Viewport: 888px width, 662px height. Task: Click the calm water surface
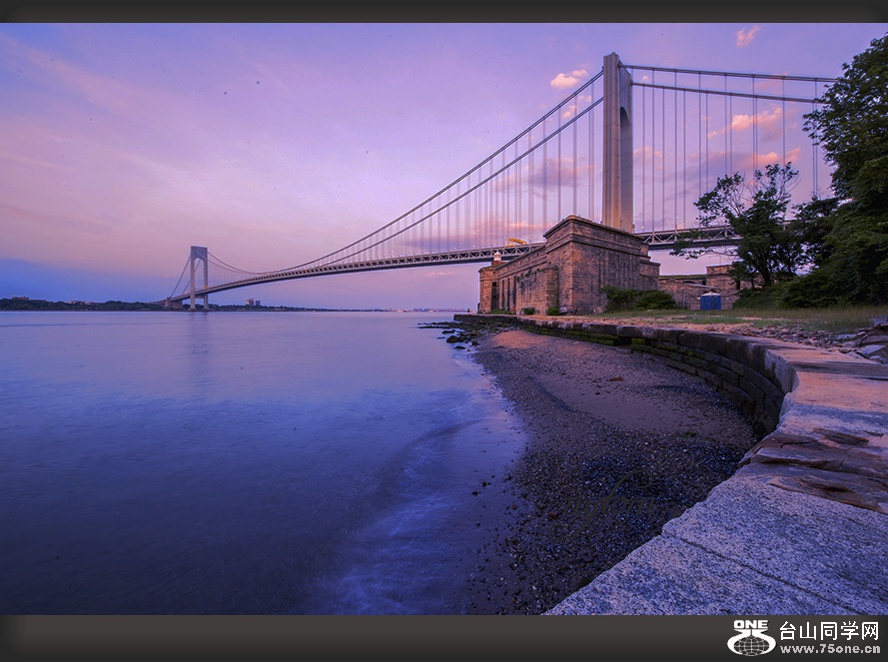pyautogui.click(x=200, y=450)
